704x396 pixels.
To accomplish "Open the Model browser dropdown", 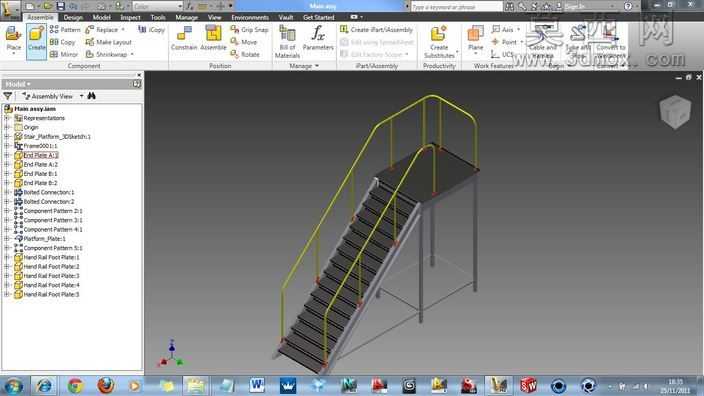I will (x=17, y=84).
